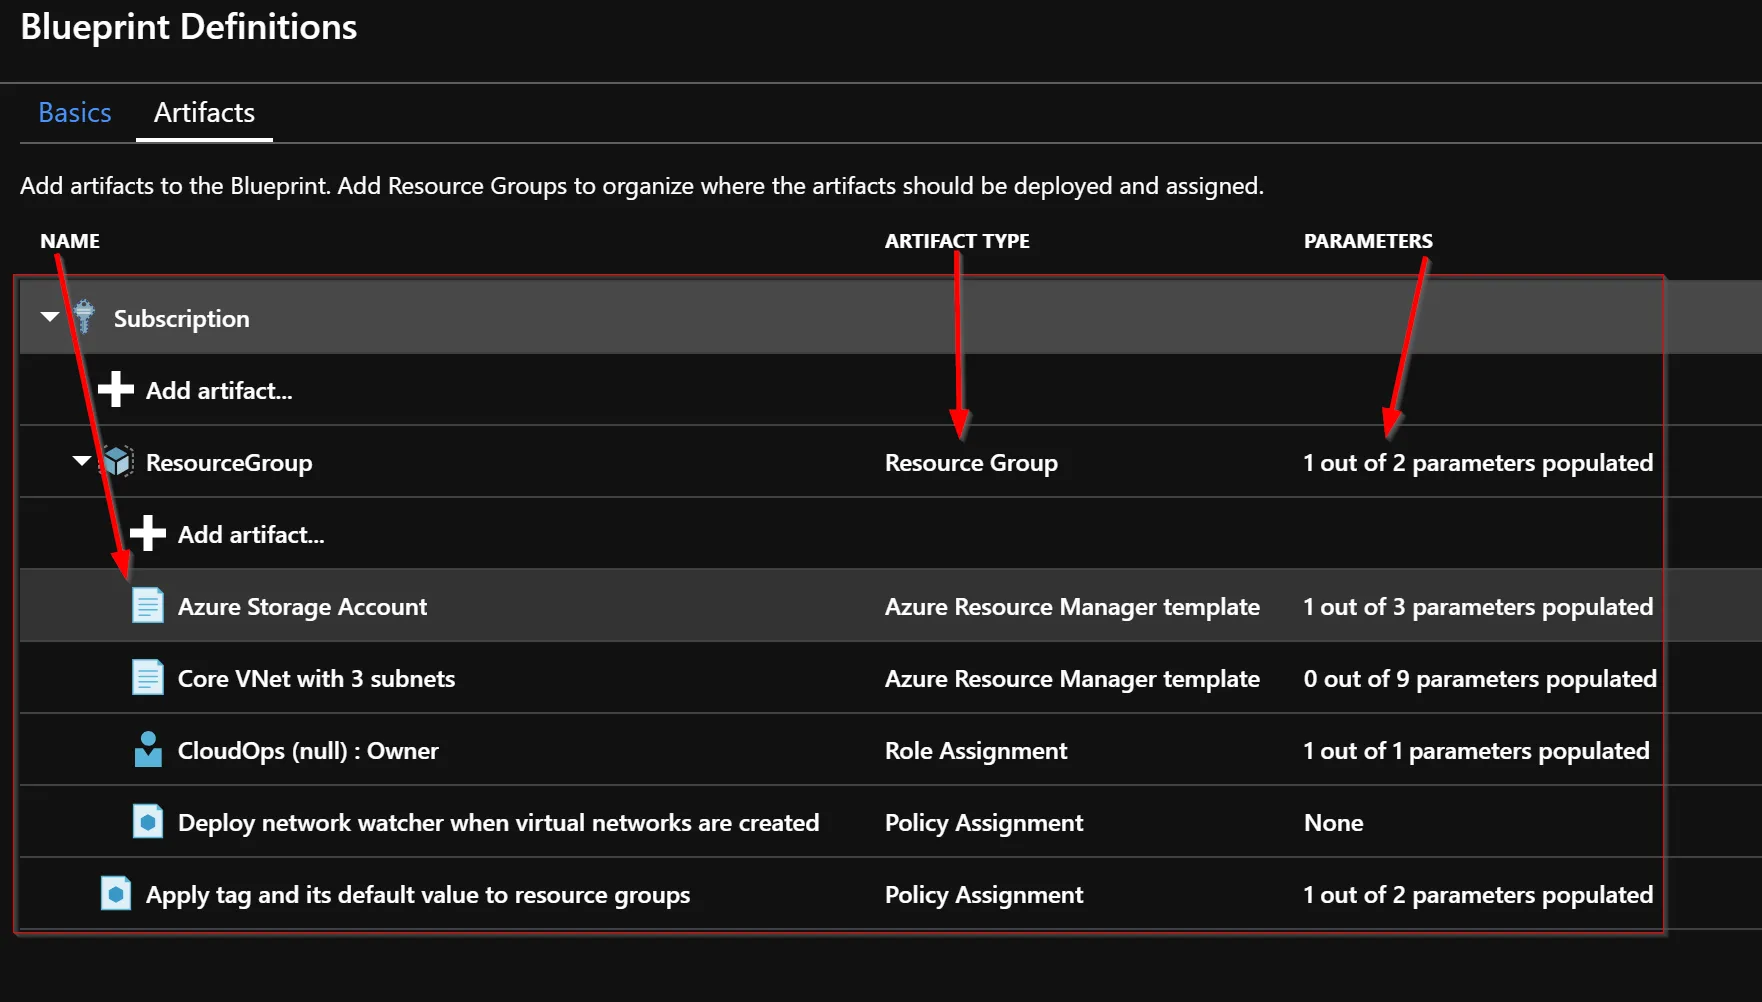This screenshot has height=1002, width=1762.
Task: Open Core VNet 0 of 9 parameters
Action: (x=1480, y=679)
